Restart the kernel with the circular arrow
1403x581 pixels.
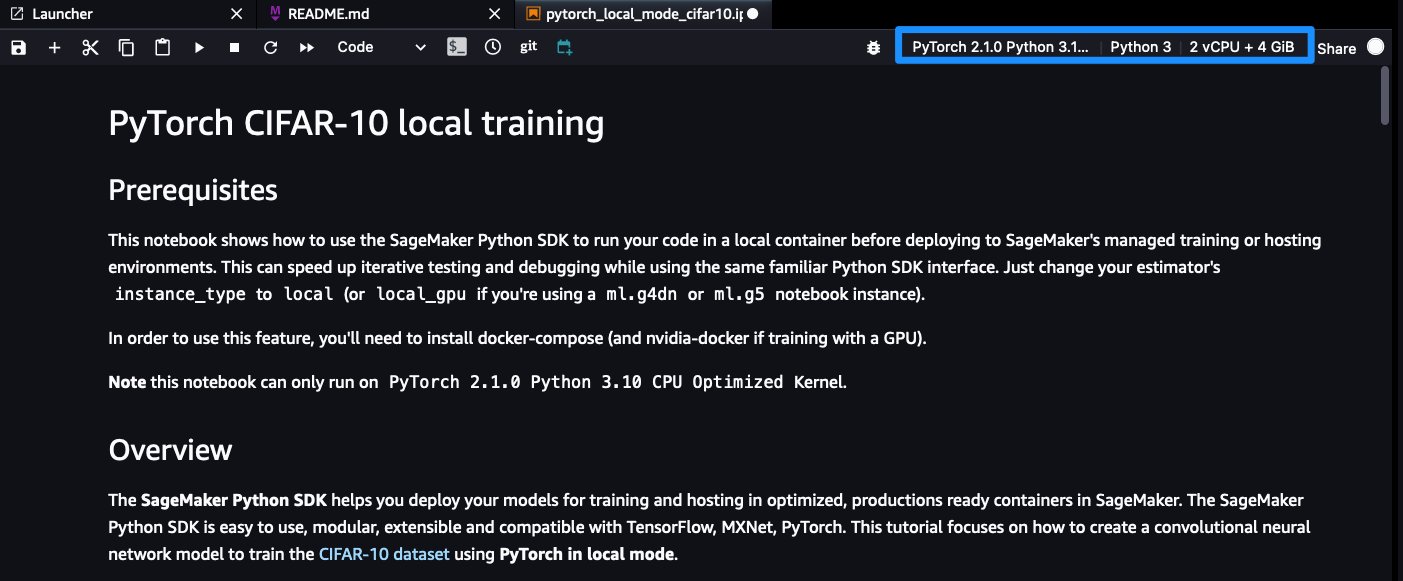(270, 47)
